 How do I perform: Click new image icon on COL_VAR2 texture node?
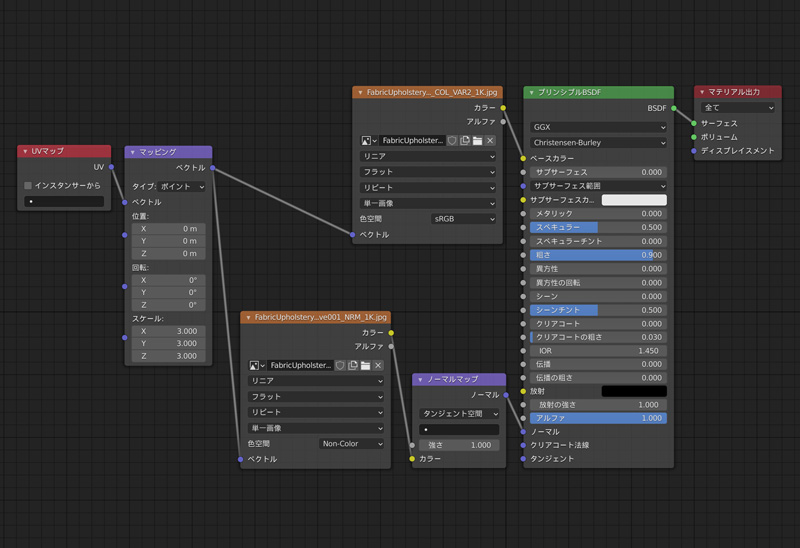pos(465,141)
